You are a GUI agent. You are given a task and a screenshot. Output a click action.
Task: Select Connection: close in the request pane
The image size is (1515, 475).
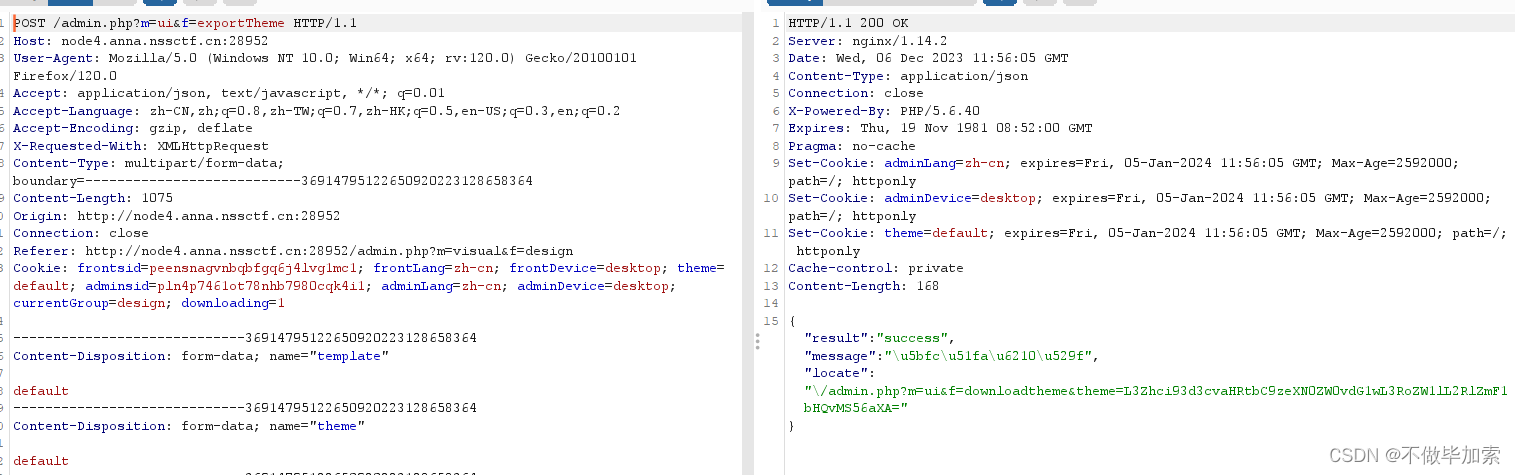81,233
